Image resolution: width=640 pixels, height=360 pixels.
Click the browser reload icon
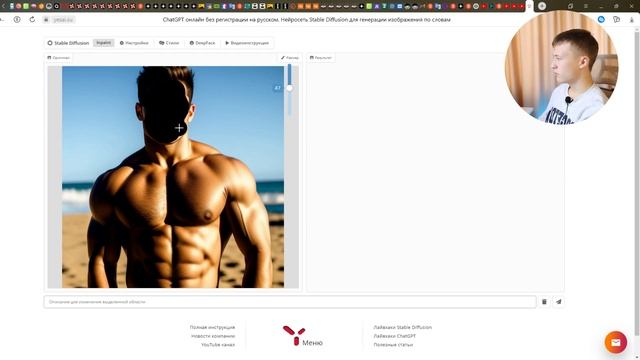(x=32, y=20)
